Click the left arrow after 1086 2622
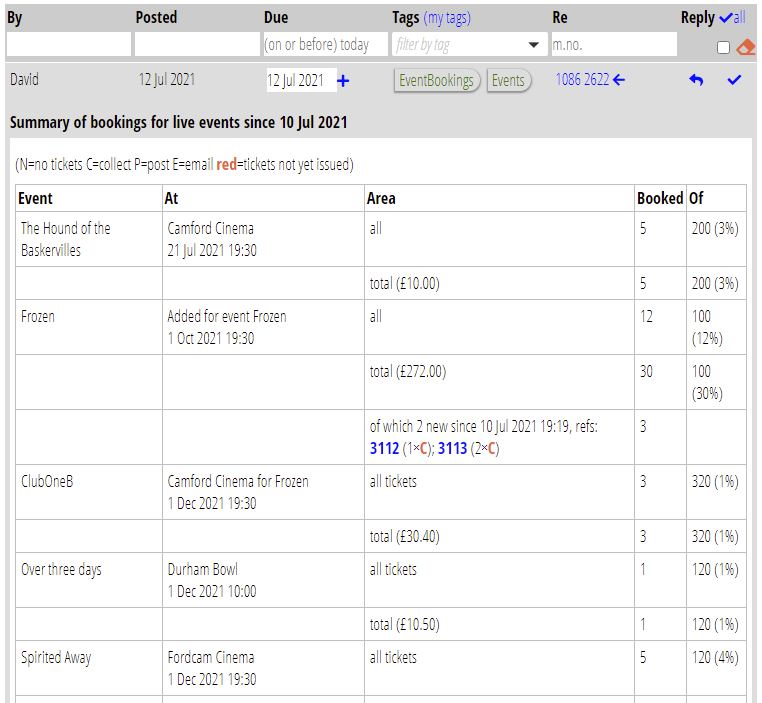 [x=619, y=80]
